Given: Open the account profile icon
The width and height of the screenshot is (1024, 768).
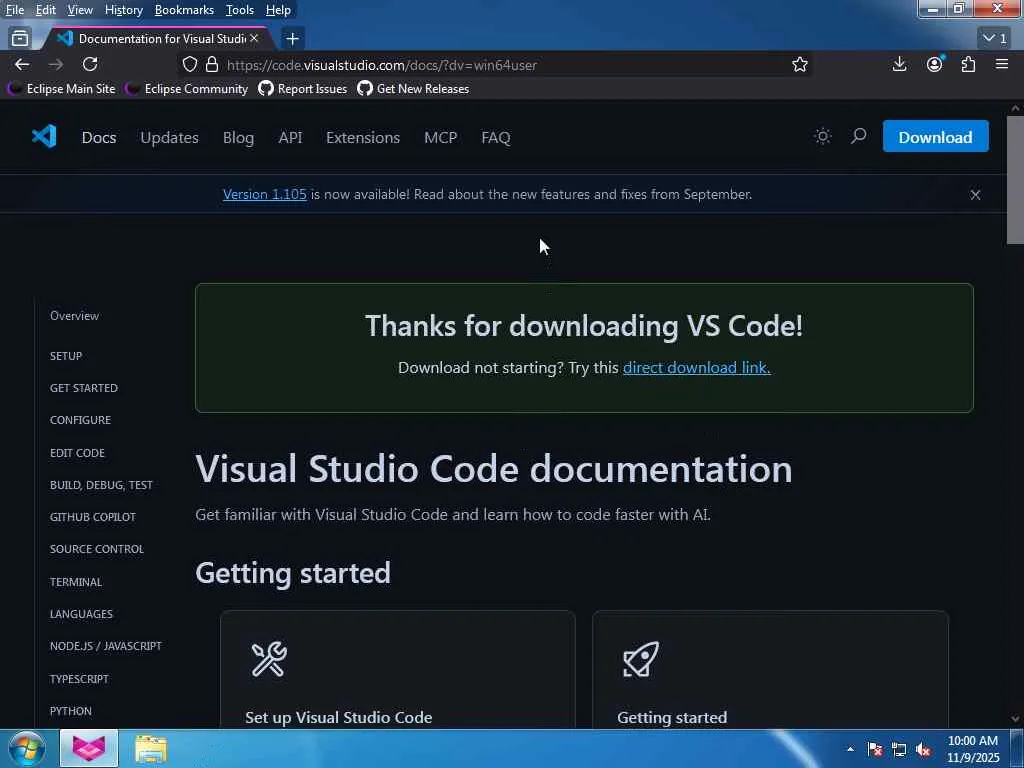Looking at the screenshot, I should pos(935,64).
